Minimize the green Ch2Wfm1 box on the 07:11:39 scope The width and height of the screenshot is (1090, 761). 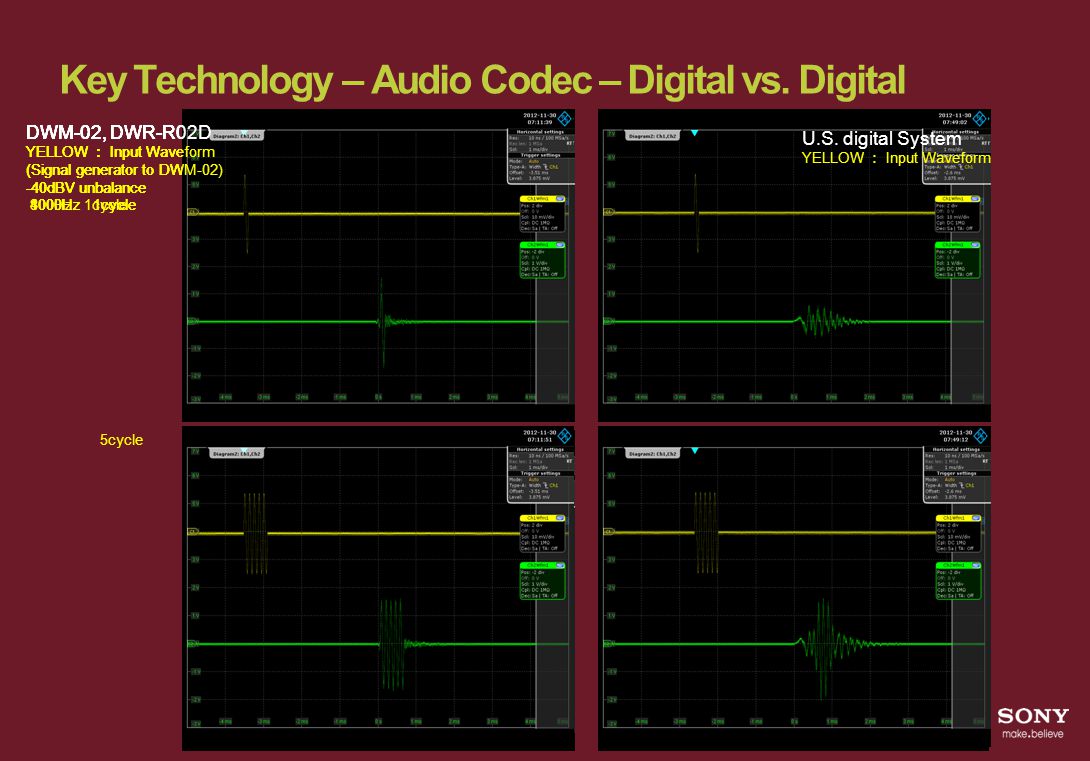coord(560,245)
